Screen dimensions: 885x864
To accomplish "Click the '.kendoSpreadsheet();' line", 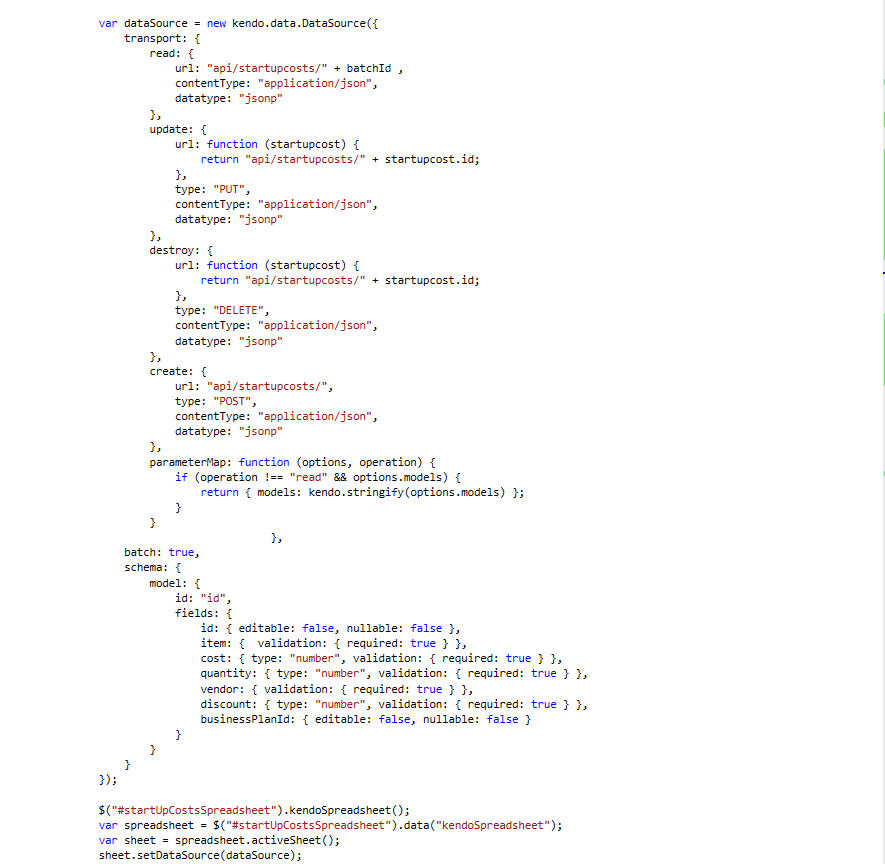I will click(x=254, y=810).
